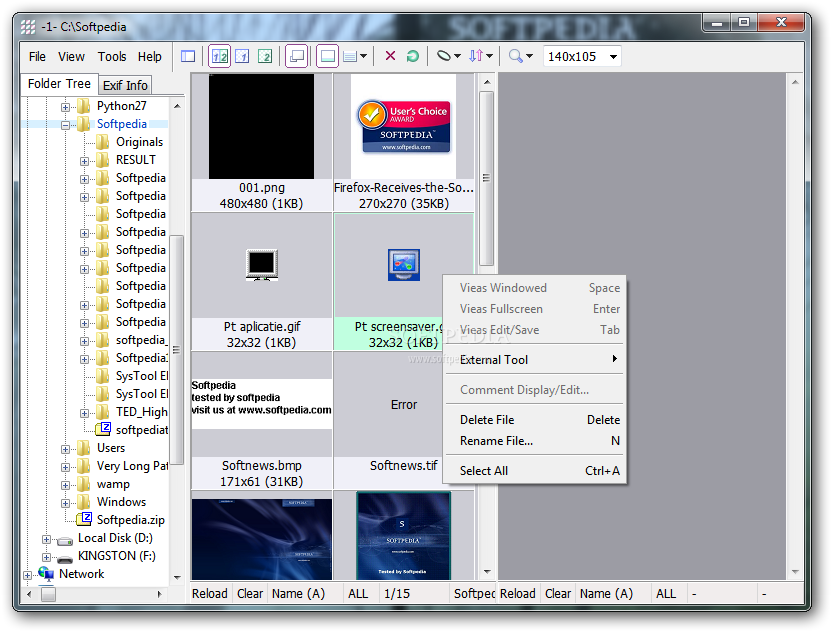Open the Tools menu

[x=111, y=56]
